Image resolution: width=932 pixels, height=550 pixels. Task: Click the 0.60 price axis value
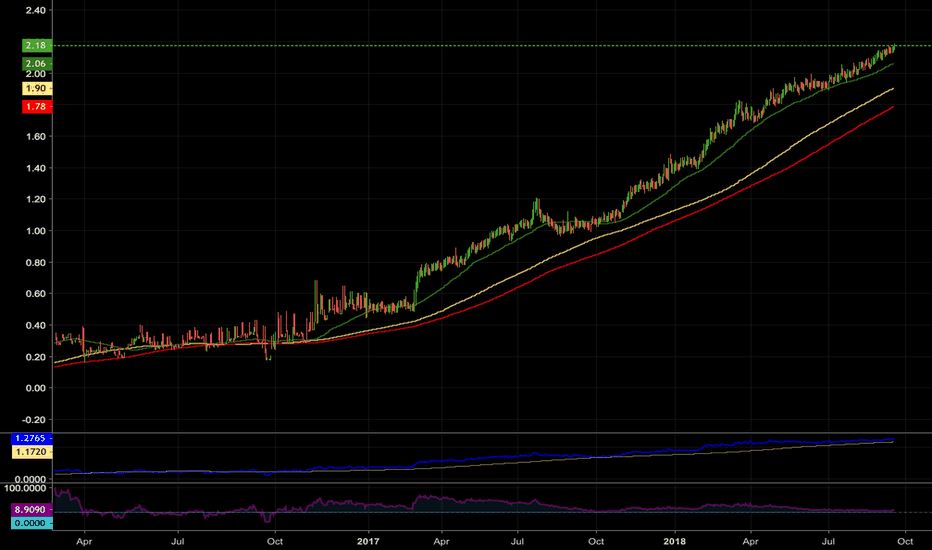(36, 294)
